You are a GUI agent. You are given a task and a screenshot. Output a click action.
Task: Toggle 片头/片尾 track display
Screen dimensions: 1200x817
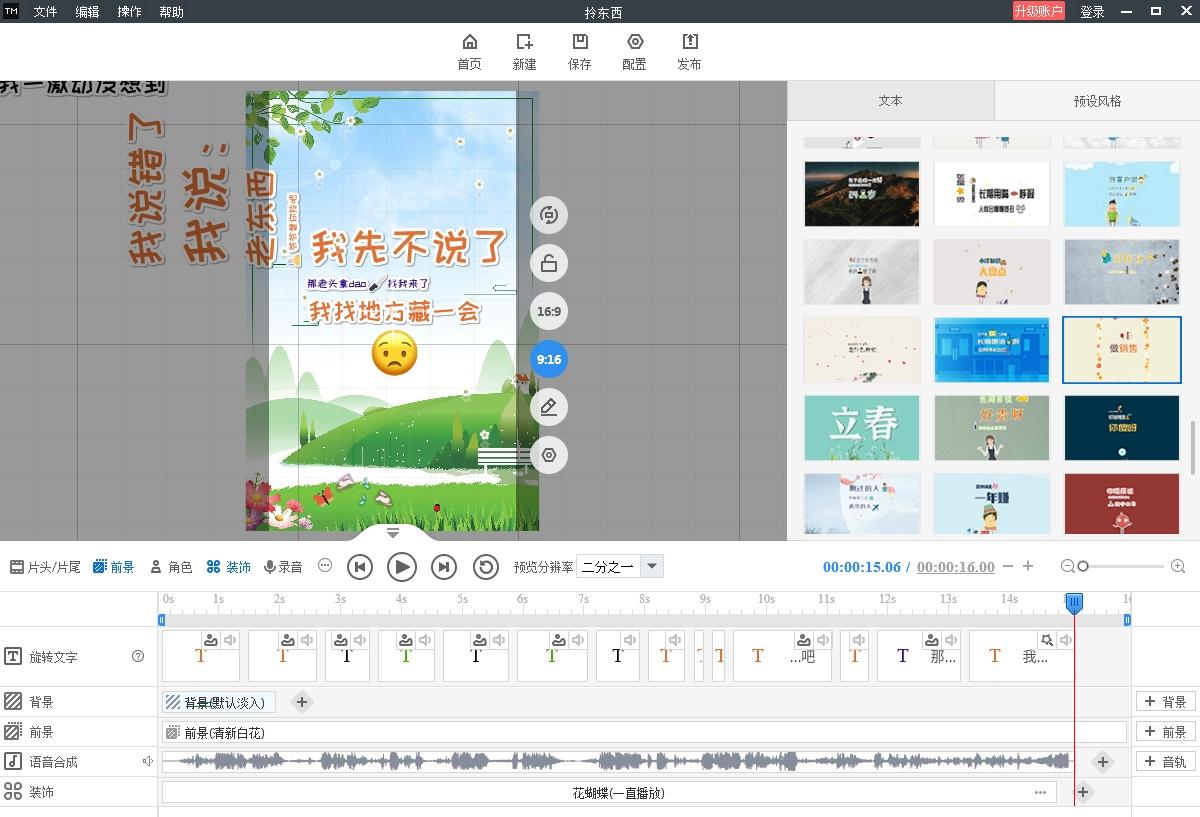[x=45, y=567]
